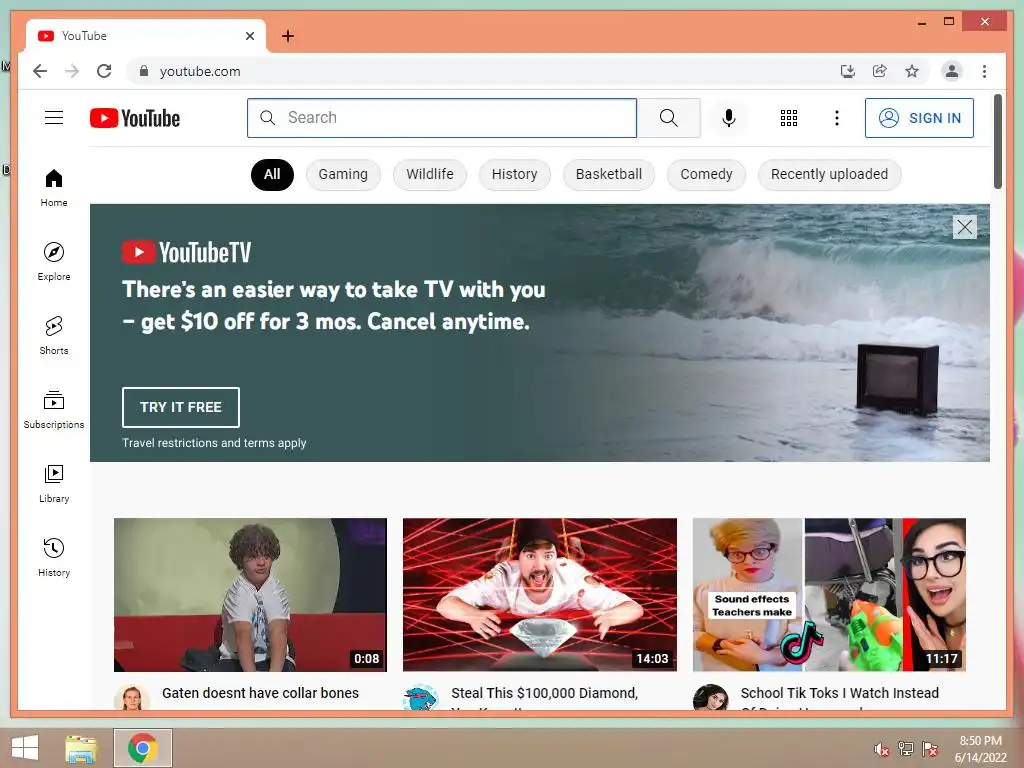The height and width of the screenshot is (768, 1024).
Task: Open History in sidebar
Action: pos(54,558)
